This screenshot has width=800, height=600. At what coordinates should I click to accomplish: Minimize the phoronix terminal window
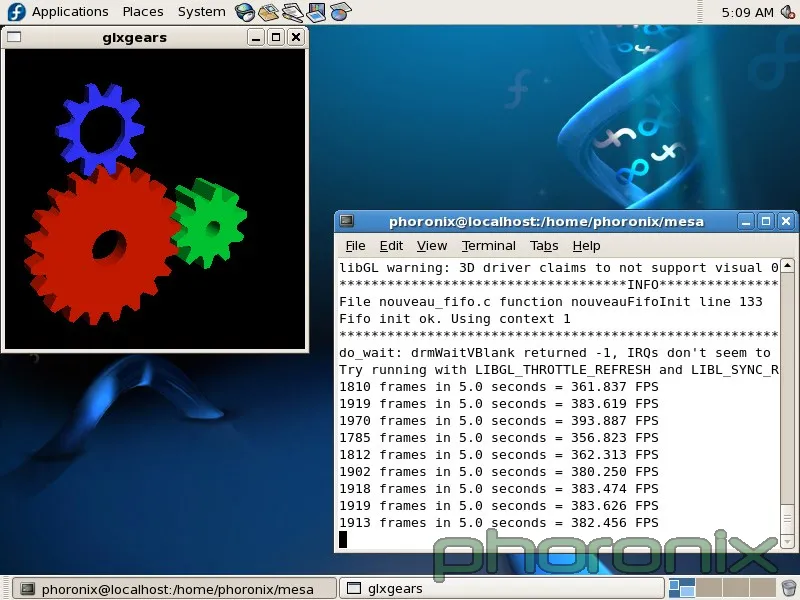pos(746,221)
